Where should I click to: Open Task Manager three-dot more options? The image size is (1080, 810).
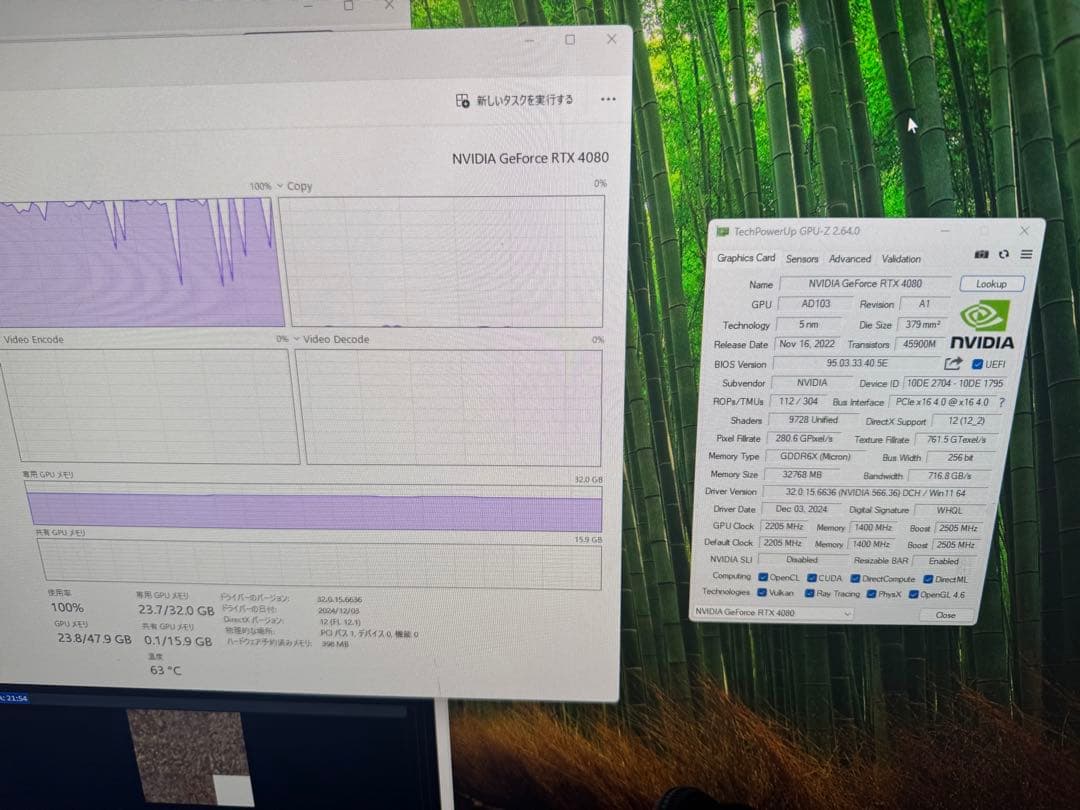pyautogui.click(x=608, y=100)
